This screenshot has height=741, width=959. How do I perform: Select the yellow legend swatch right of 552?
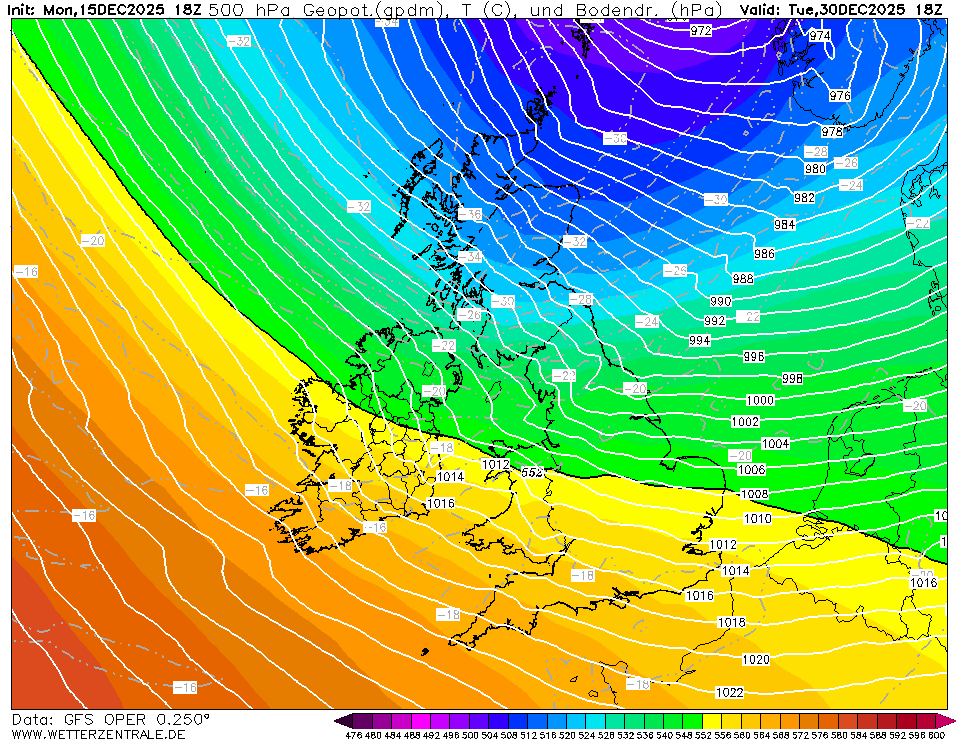click(x=712, y=721)
